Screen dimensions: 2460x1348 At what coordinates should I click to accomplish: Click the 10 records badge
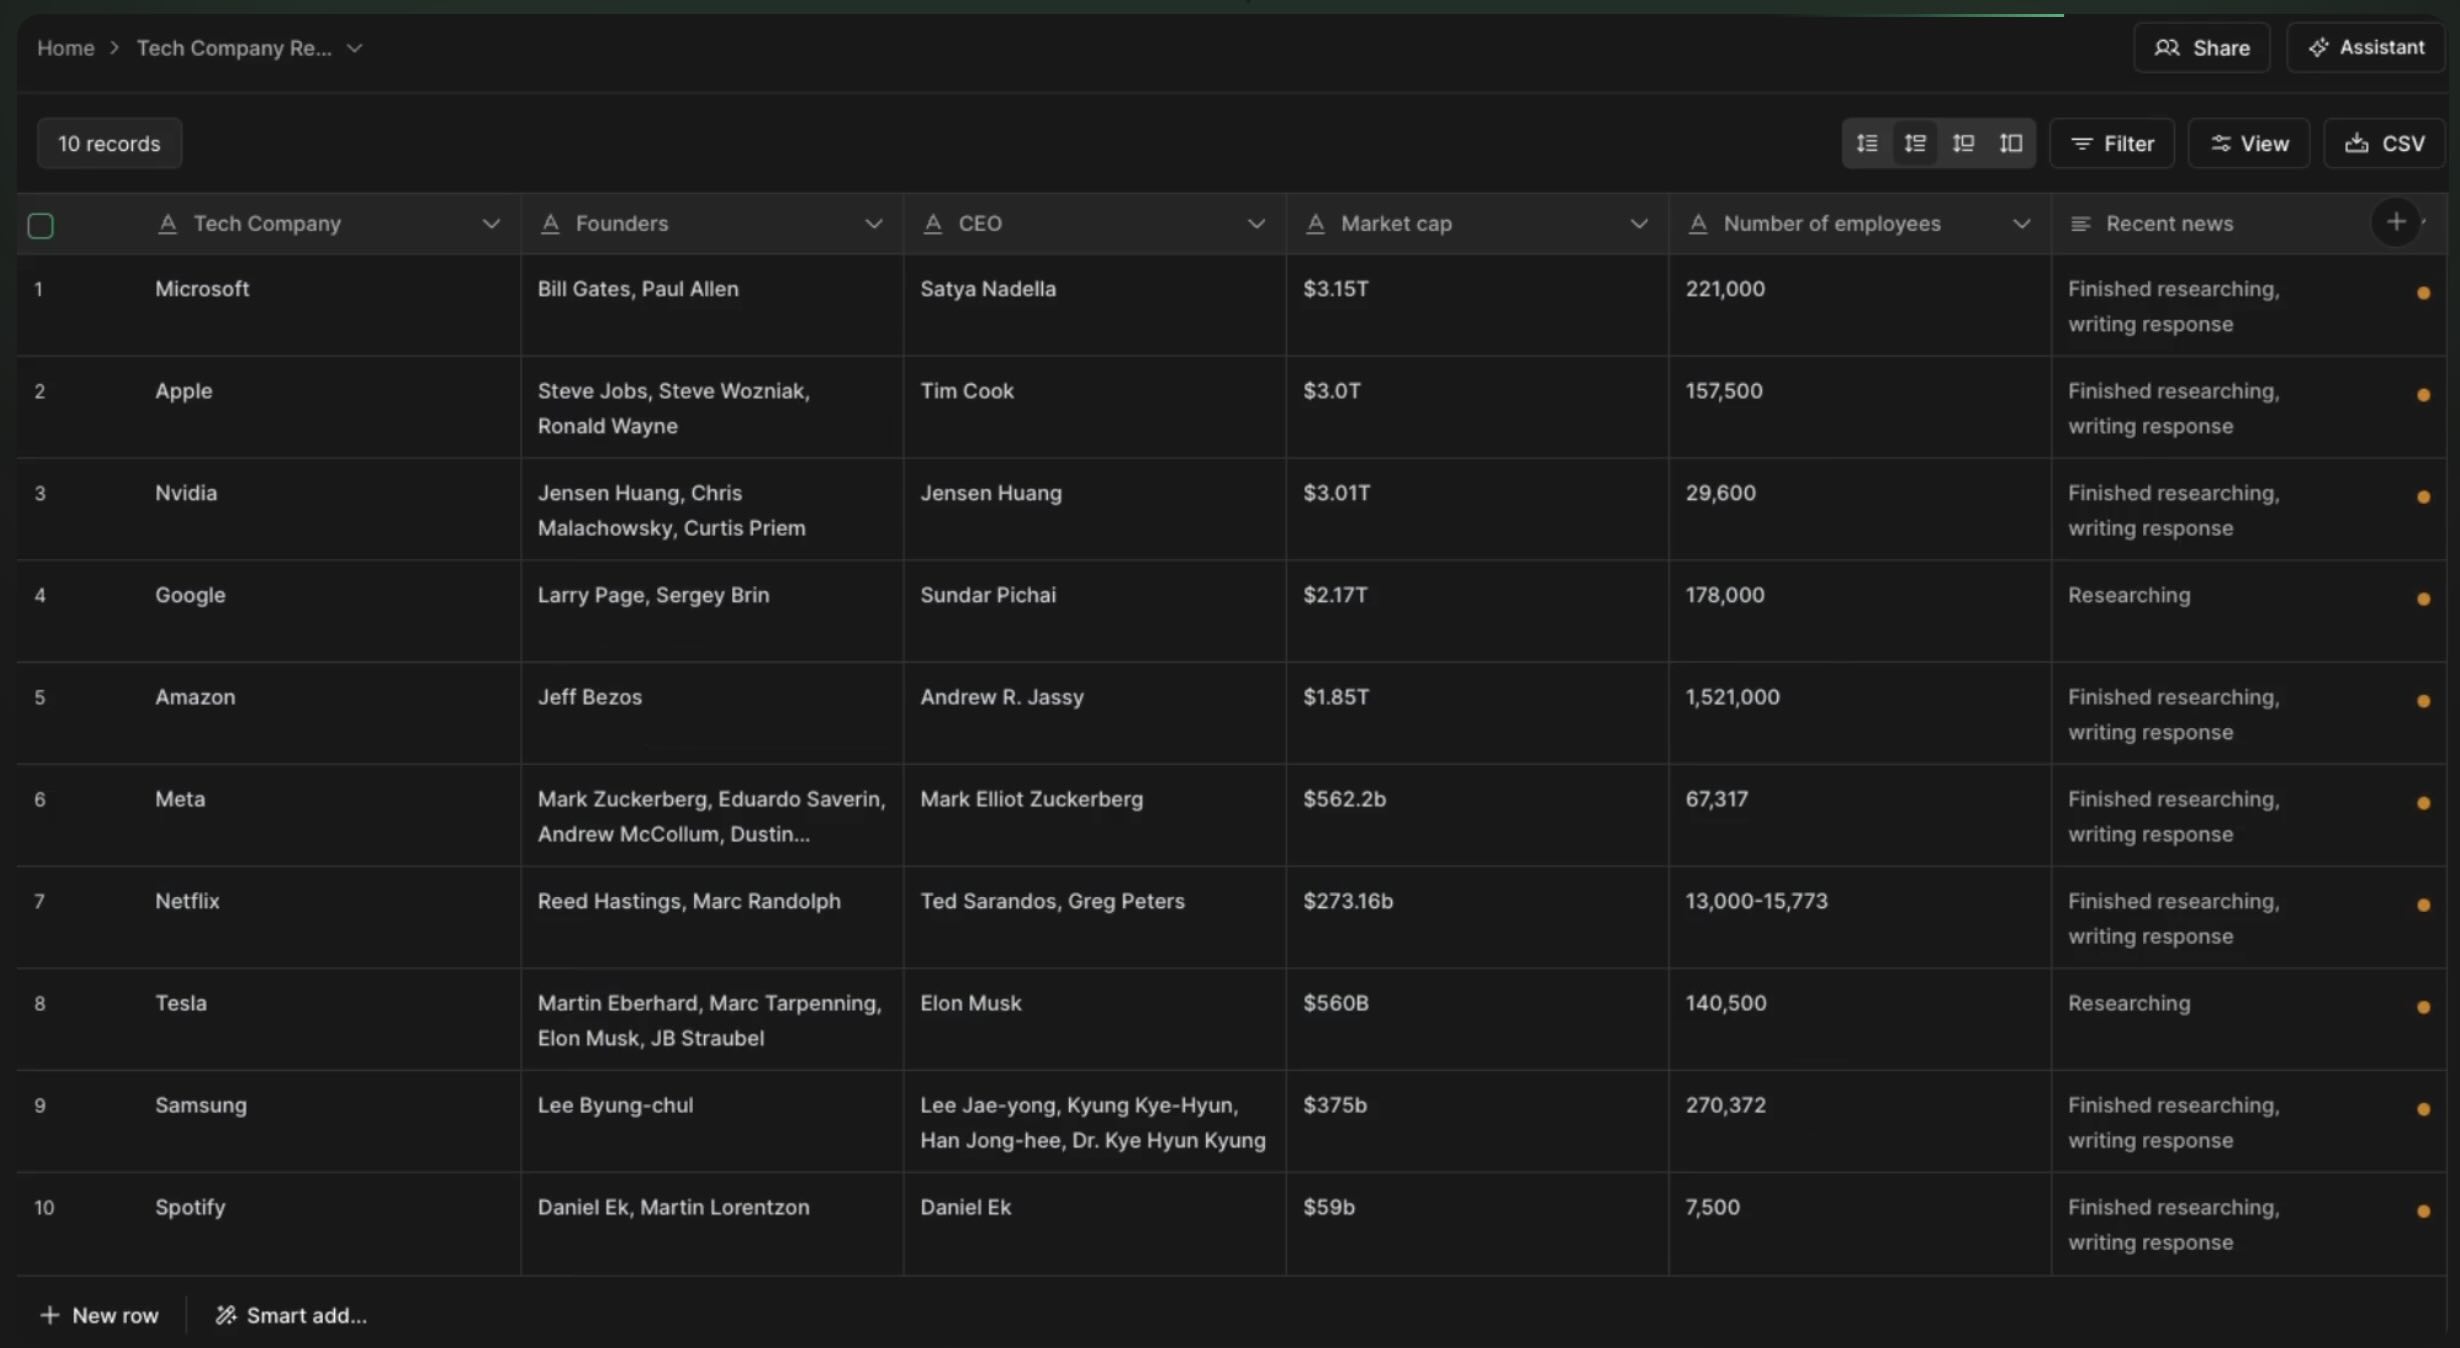tap(109, 144)
